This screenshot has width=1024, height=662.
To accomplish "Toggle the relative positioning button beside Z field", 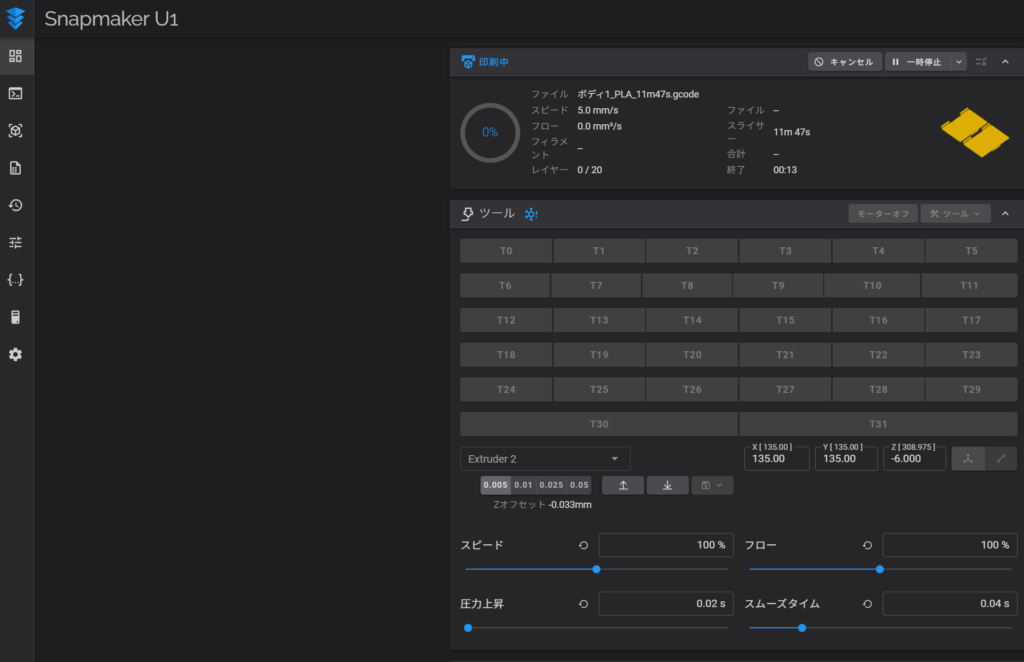I will click(1000, 458).
